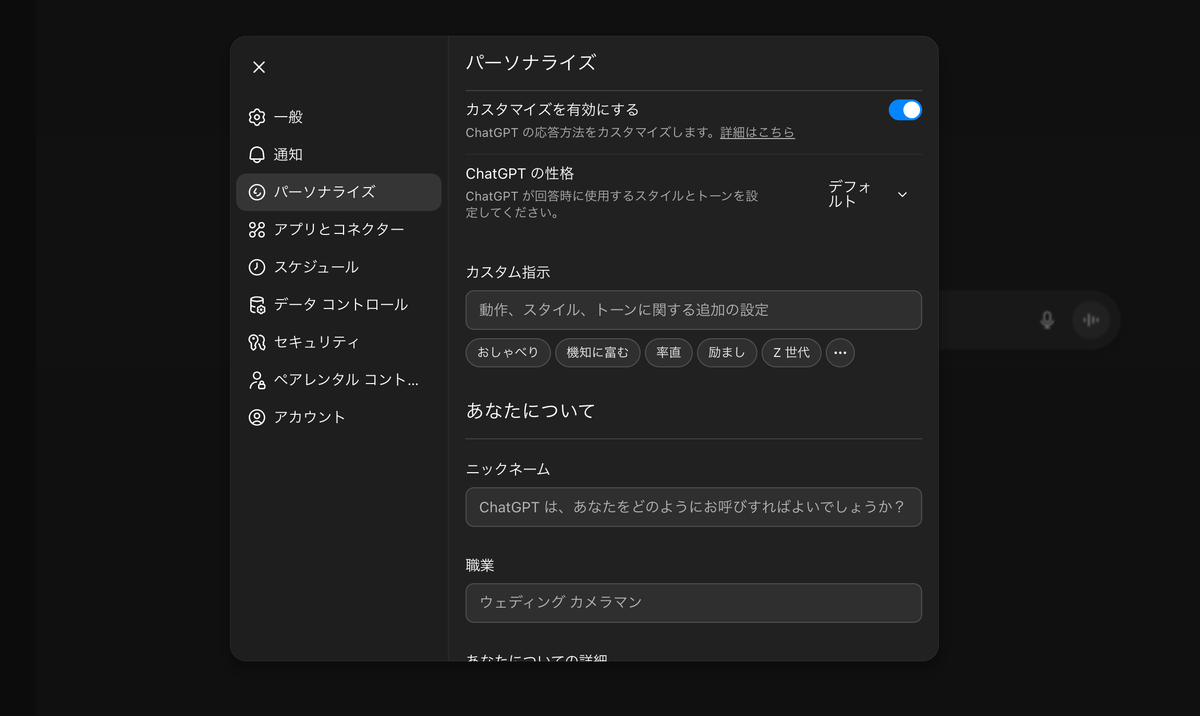Expand more personality traits with ellipsis button
The height and width of the screenshot is (716, 1200).
840,352
